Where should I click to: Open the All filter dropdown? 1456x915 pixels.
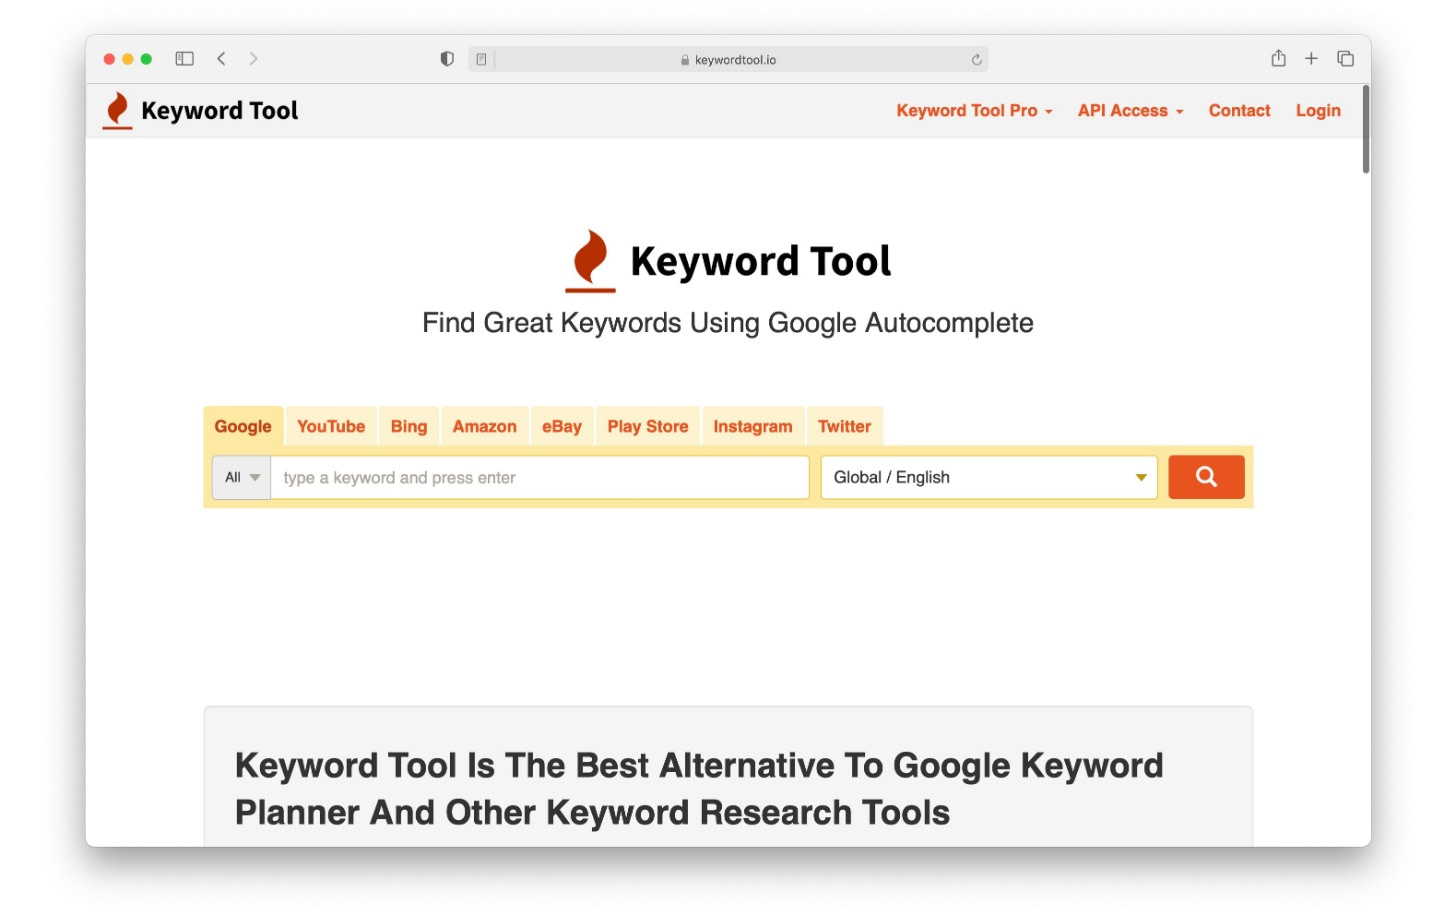(x=241, y=477)
